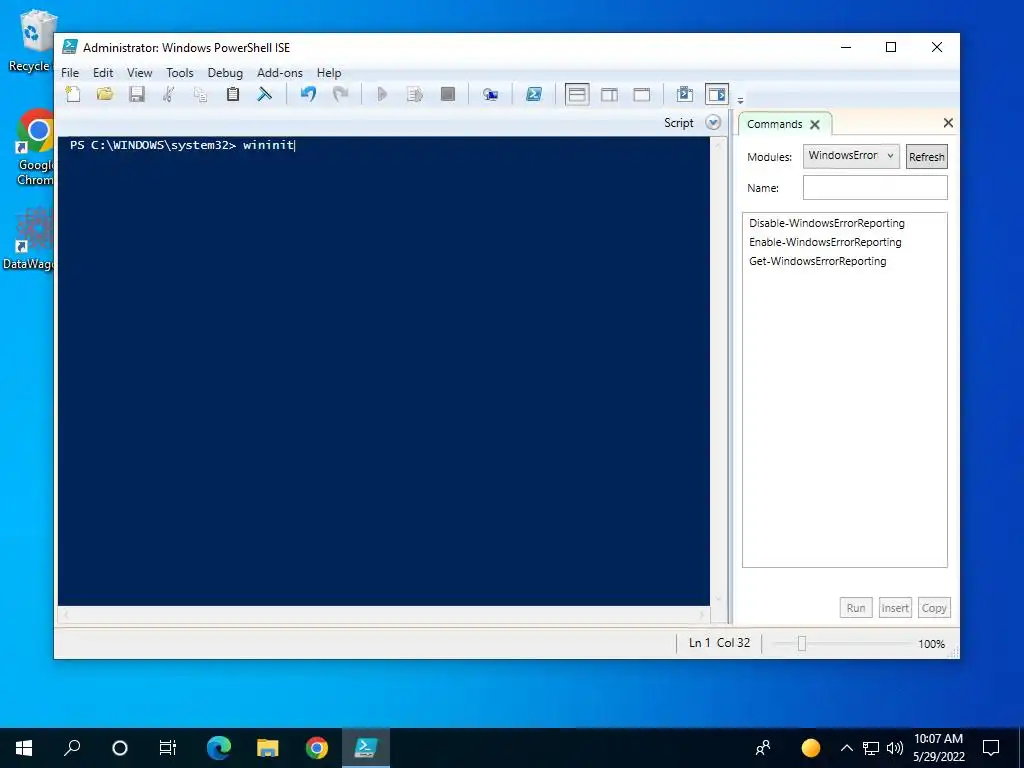1024x768 pixels.
Task: Open the notification center icon
Action: click(x=991, y=748)
